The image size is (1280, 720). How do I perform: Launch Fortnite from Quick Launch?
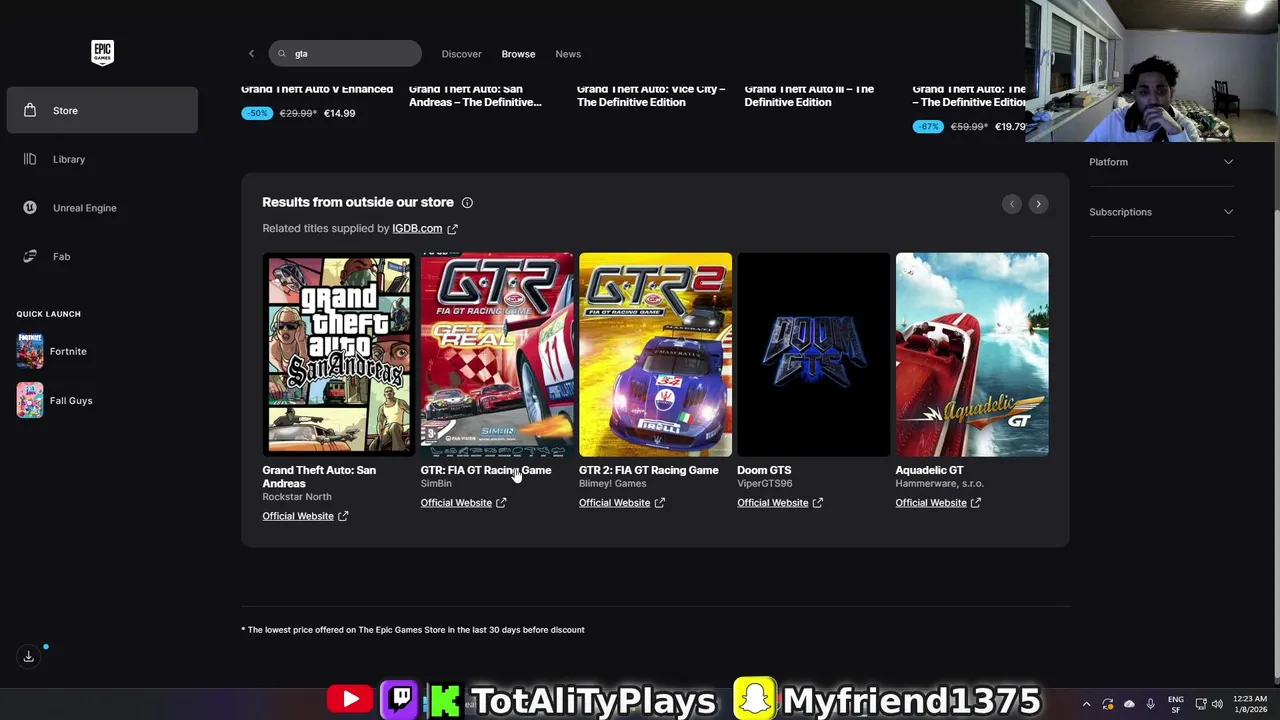point(52,351)
